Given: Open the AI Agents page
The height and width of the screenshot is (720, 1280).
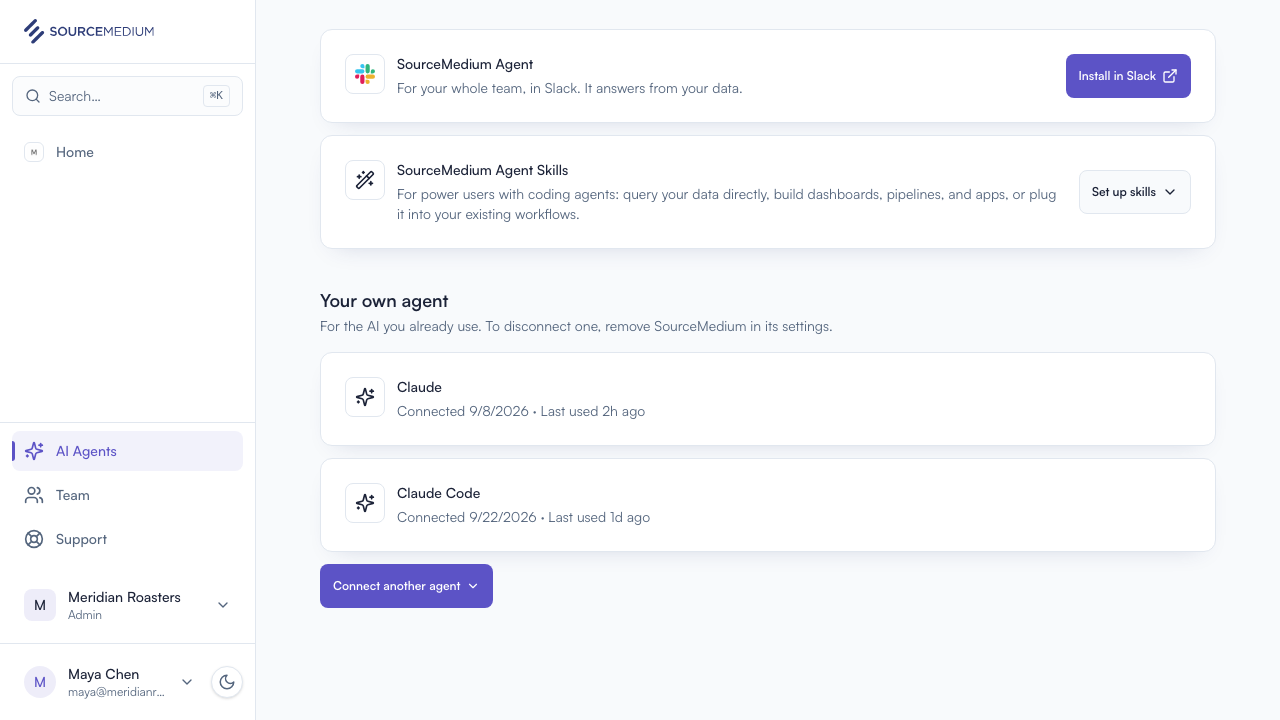Looking at the screenshot, I should (x=127, y=451).
